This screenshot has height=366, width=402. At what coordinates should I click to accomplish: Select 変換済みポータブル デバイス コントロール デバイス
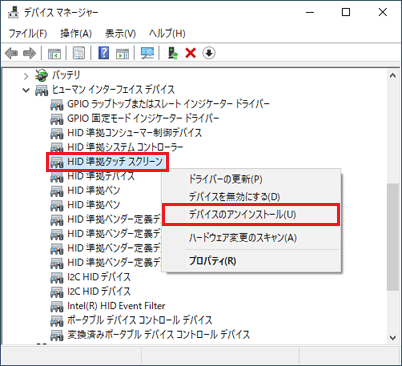click(159, 334)
